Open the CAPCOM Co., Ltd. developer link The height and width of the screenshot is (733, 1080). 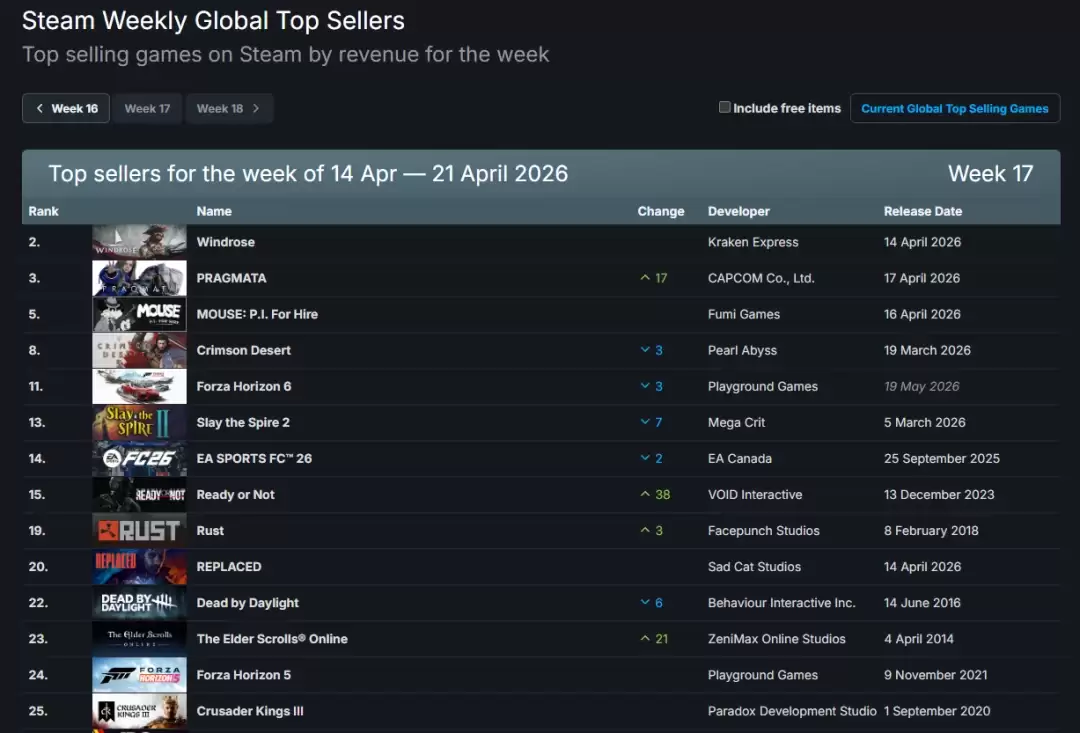761,278
